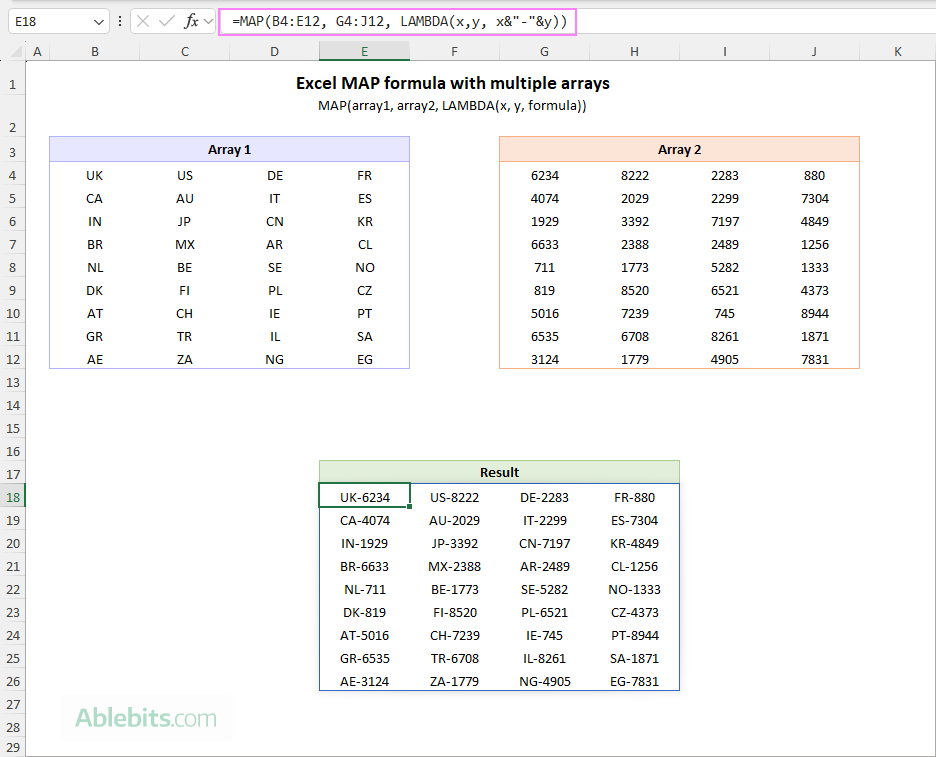Click the vertical ellipsis next to the Name Box
Image resolution: width=936 pixels, height=757 pixels.
pos(119,20)
